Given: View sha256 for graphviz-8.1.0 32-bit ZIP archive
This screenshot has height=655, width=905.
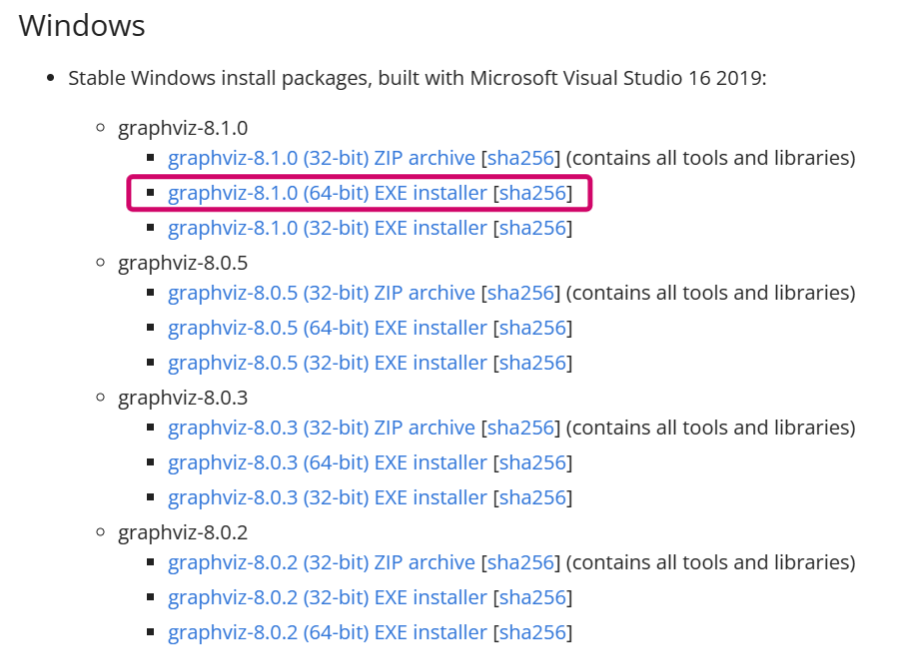Looking at the screenshot, I should point(521,158).
